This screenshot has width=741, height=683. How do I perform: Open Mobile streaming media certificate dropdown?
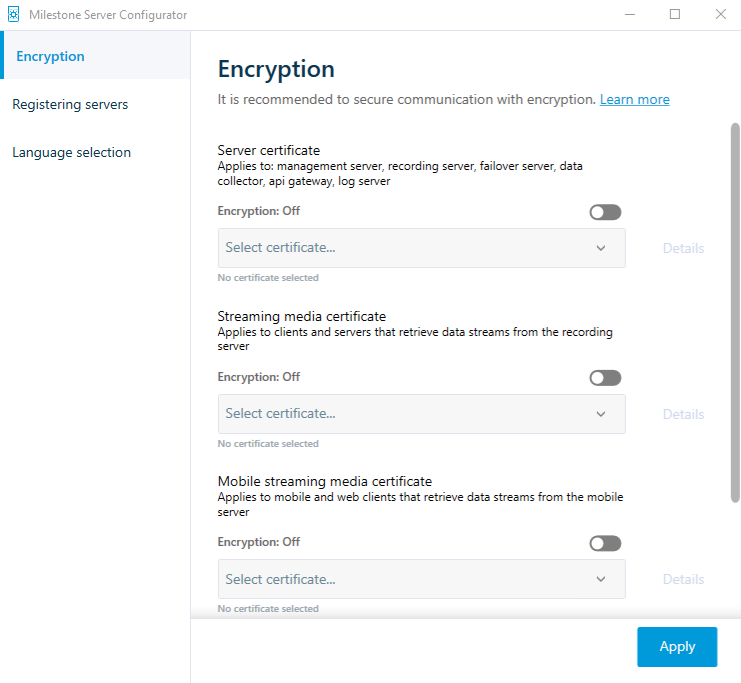click(x=421, y=579)
